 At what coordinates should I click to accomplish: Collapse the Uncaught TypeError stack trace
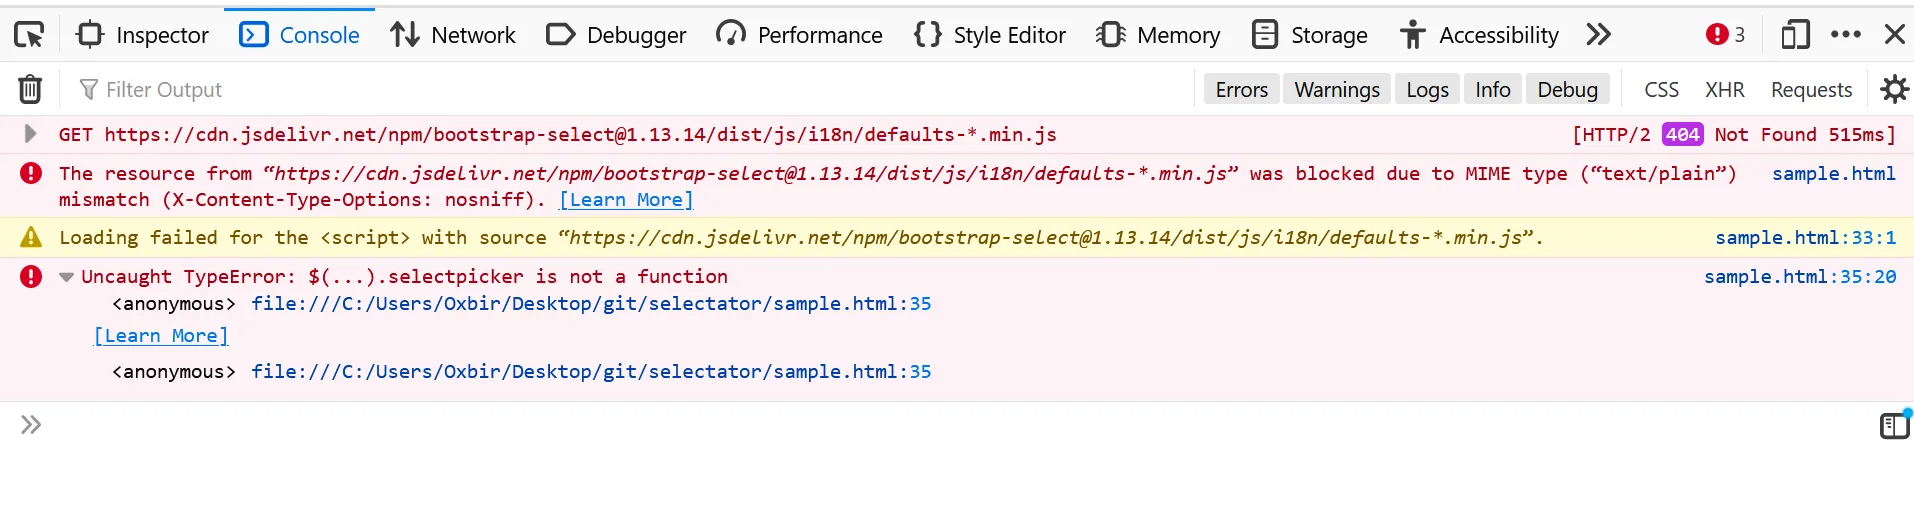click(x=66, y=277)
